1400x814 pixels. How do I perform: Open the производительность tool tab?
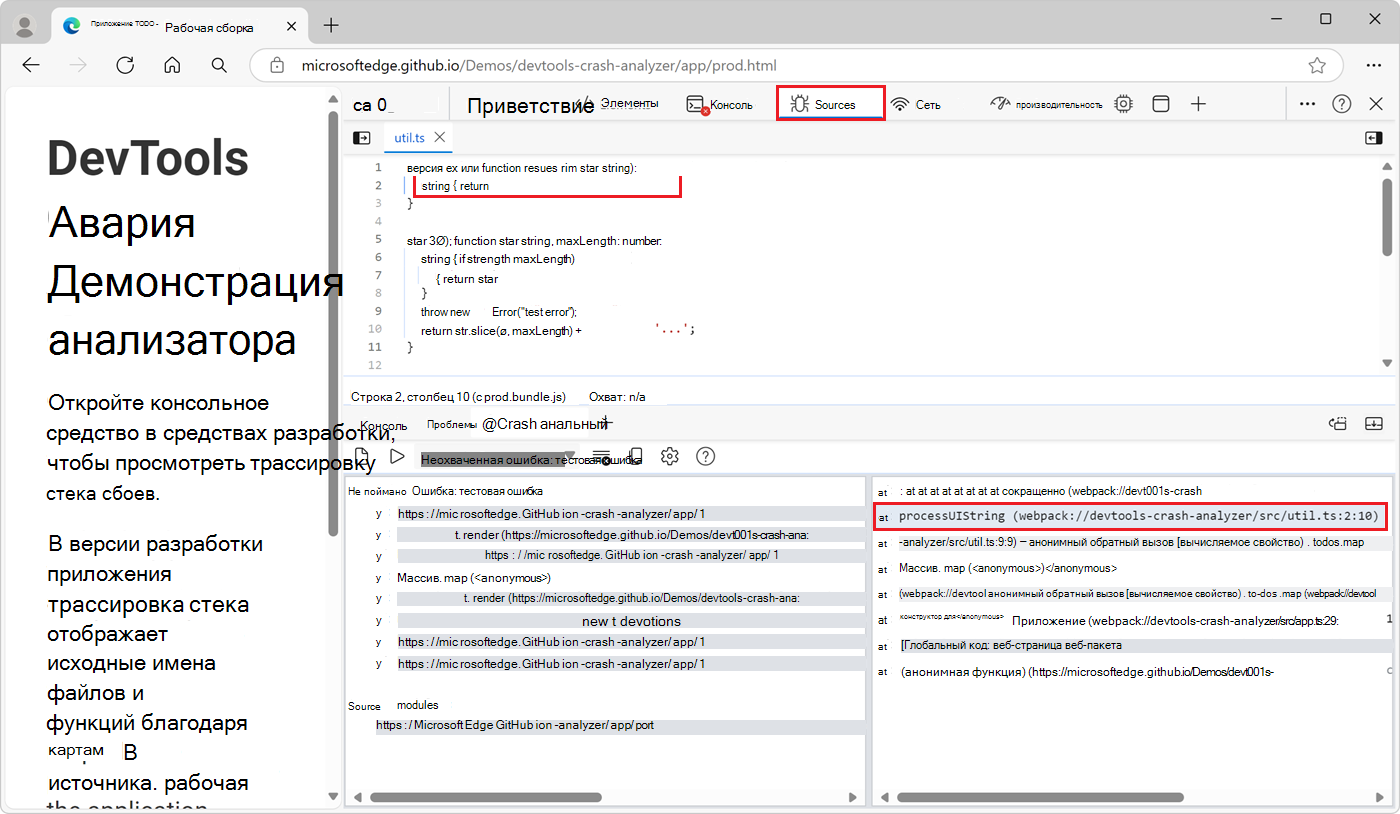(1045, 104)
